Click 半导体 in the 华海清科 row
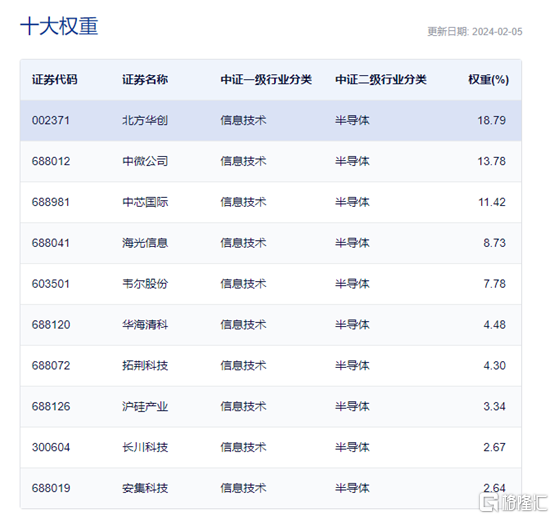 [352, 325]
